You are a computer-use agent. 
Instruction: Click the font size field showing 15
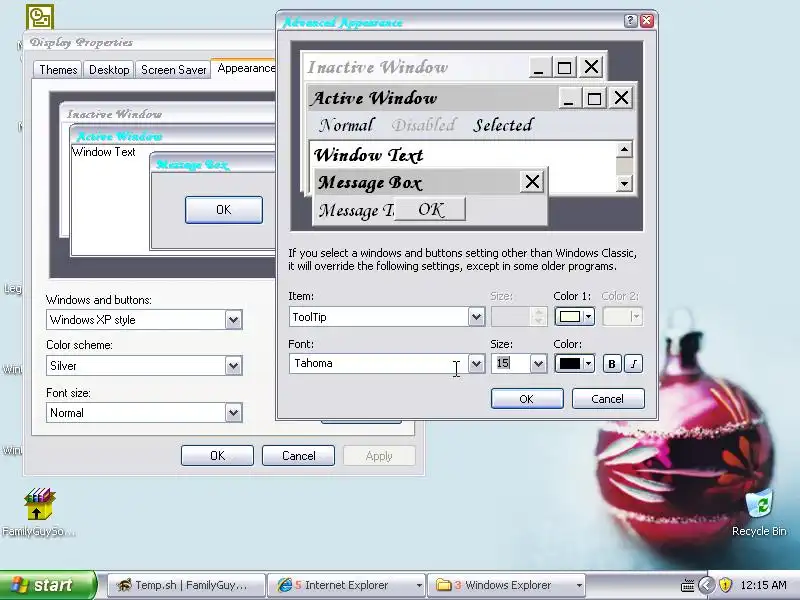(511, 364)
